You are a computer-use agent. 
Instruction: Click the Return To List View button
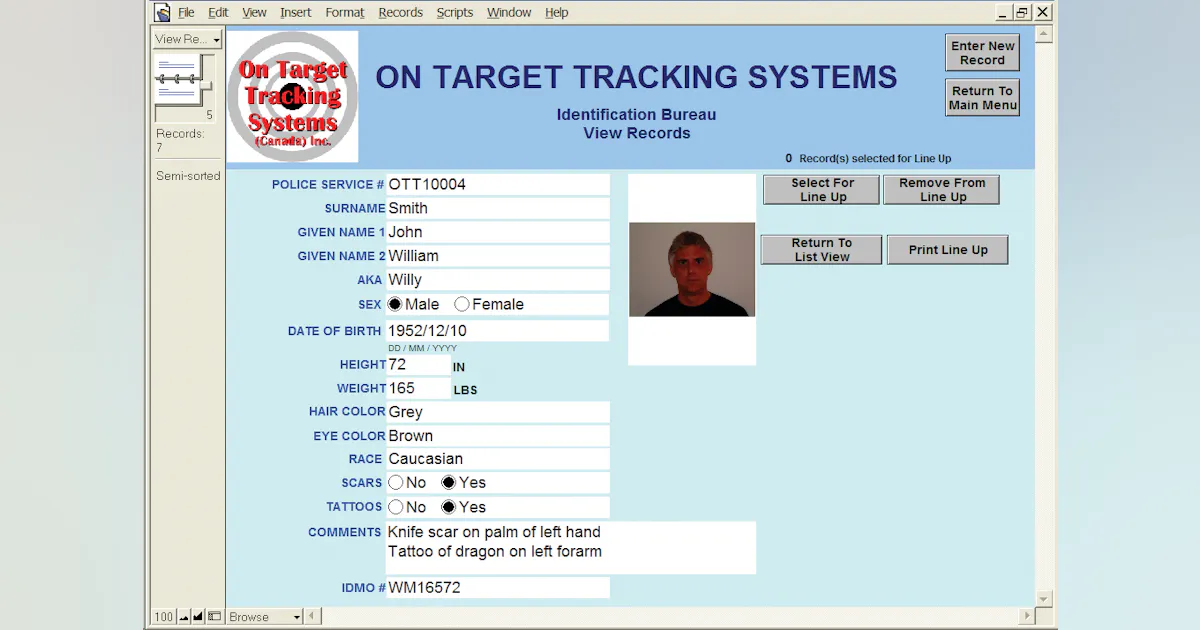(x=822, y=250)
